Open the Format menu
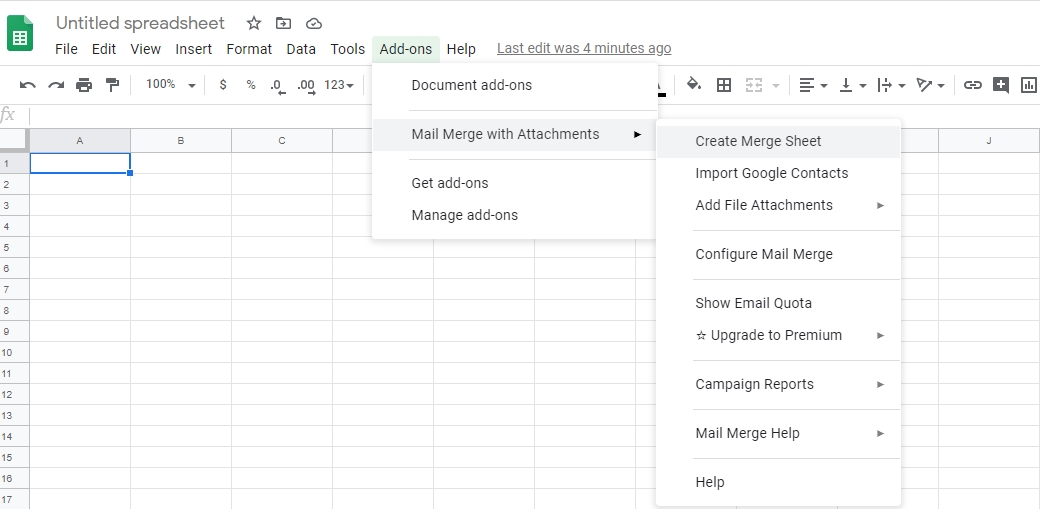Image resolution: width=1040 pixels, height=509 pixels. [249, 49]
